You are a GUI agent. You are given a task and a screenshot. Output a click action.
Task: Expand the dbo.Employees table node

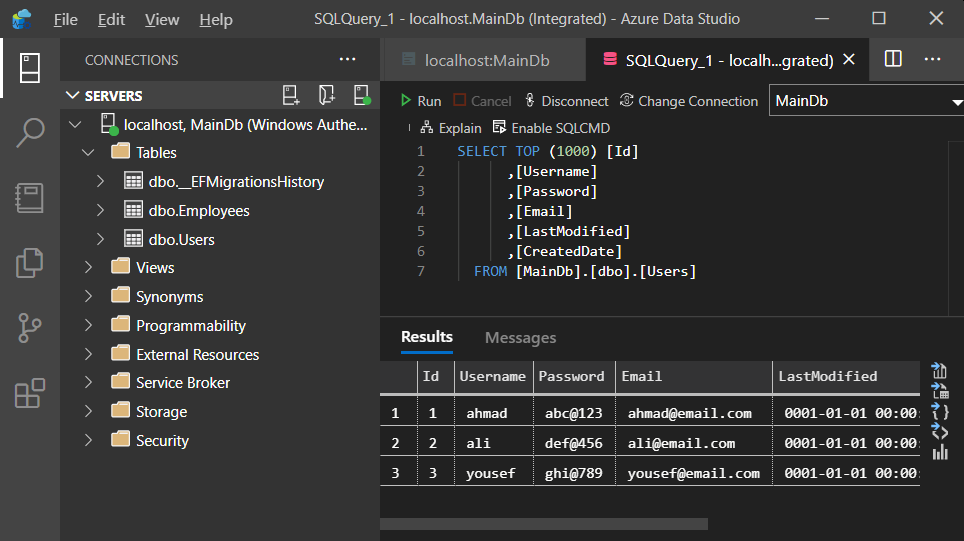point(101,210)
